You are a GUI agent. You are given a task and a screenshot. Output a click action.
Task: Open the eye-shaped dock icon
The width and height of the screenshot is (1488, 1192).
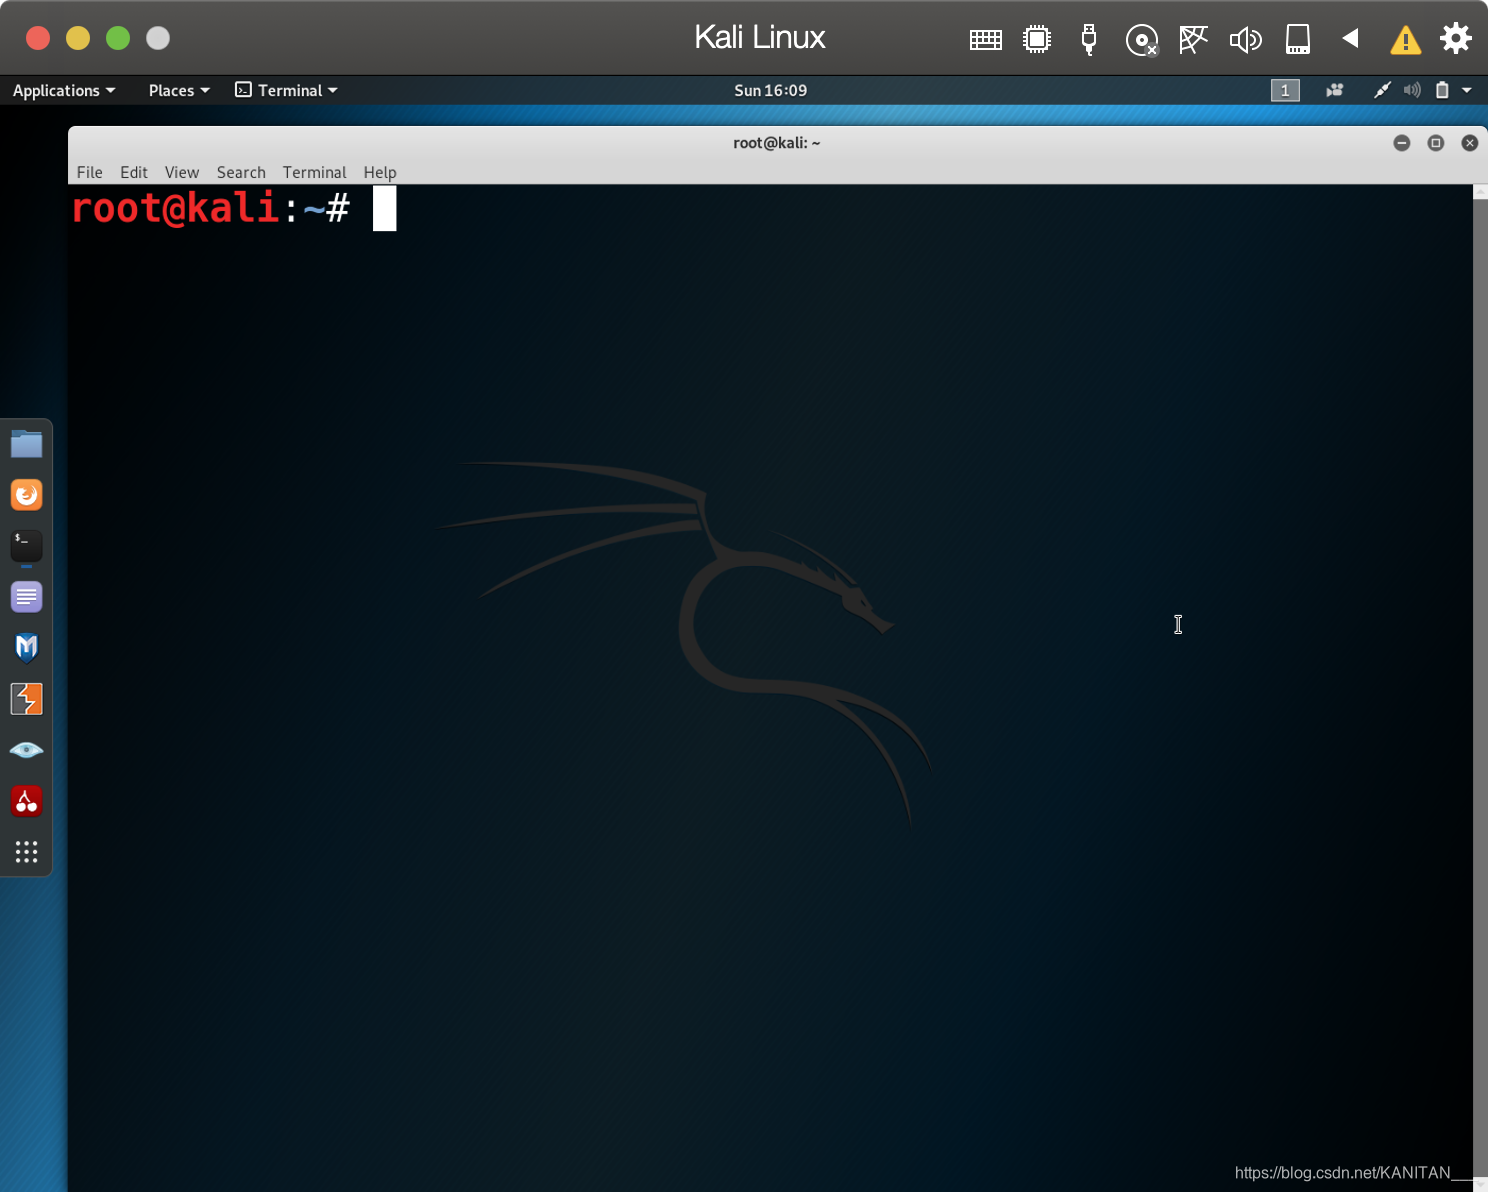click(26, 750)
